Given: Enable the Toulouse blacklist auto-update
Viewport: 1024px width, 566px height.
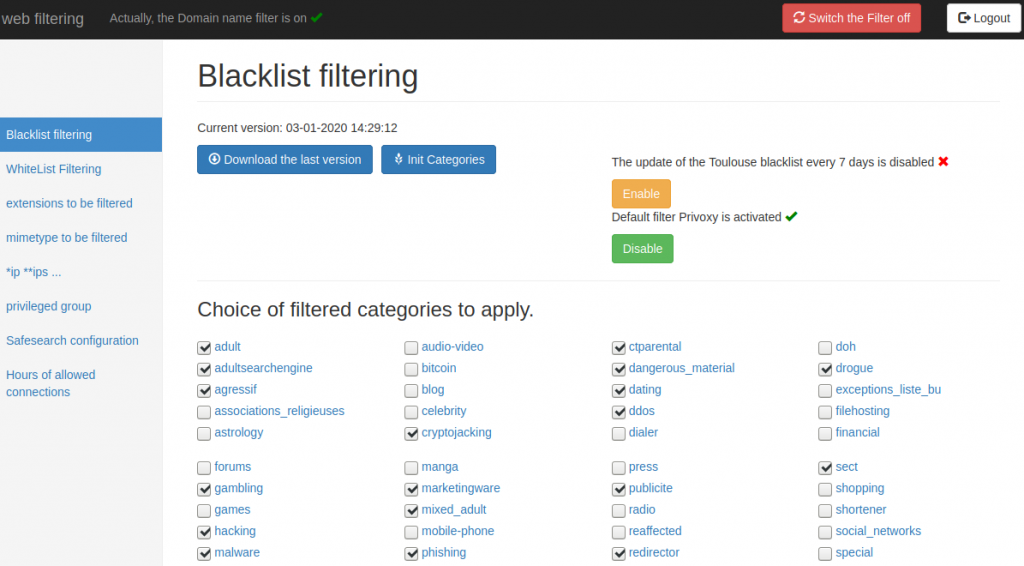Looking at the screenshot, I should coord(641,194).
